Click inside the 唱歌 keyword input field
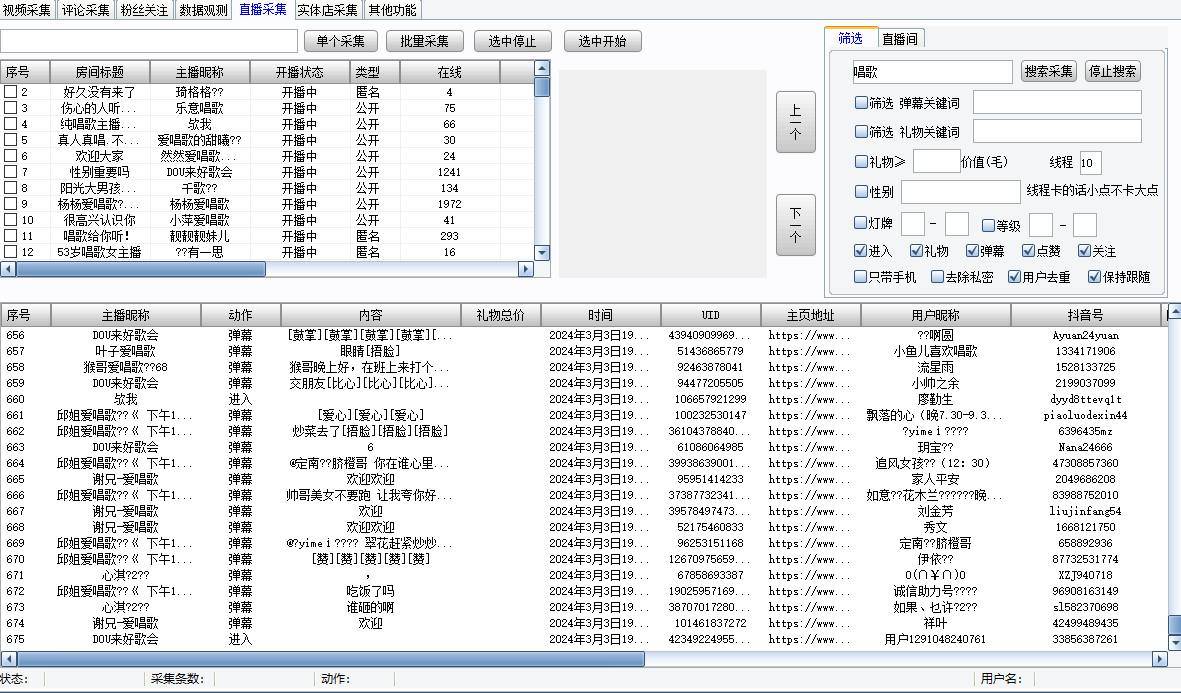The width and height of the screenshot is (1181, 693). tap(930, 71)
